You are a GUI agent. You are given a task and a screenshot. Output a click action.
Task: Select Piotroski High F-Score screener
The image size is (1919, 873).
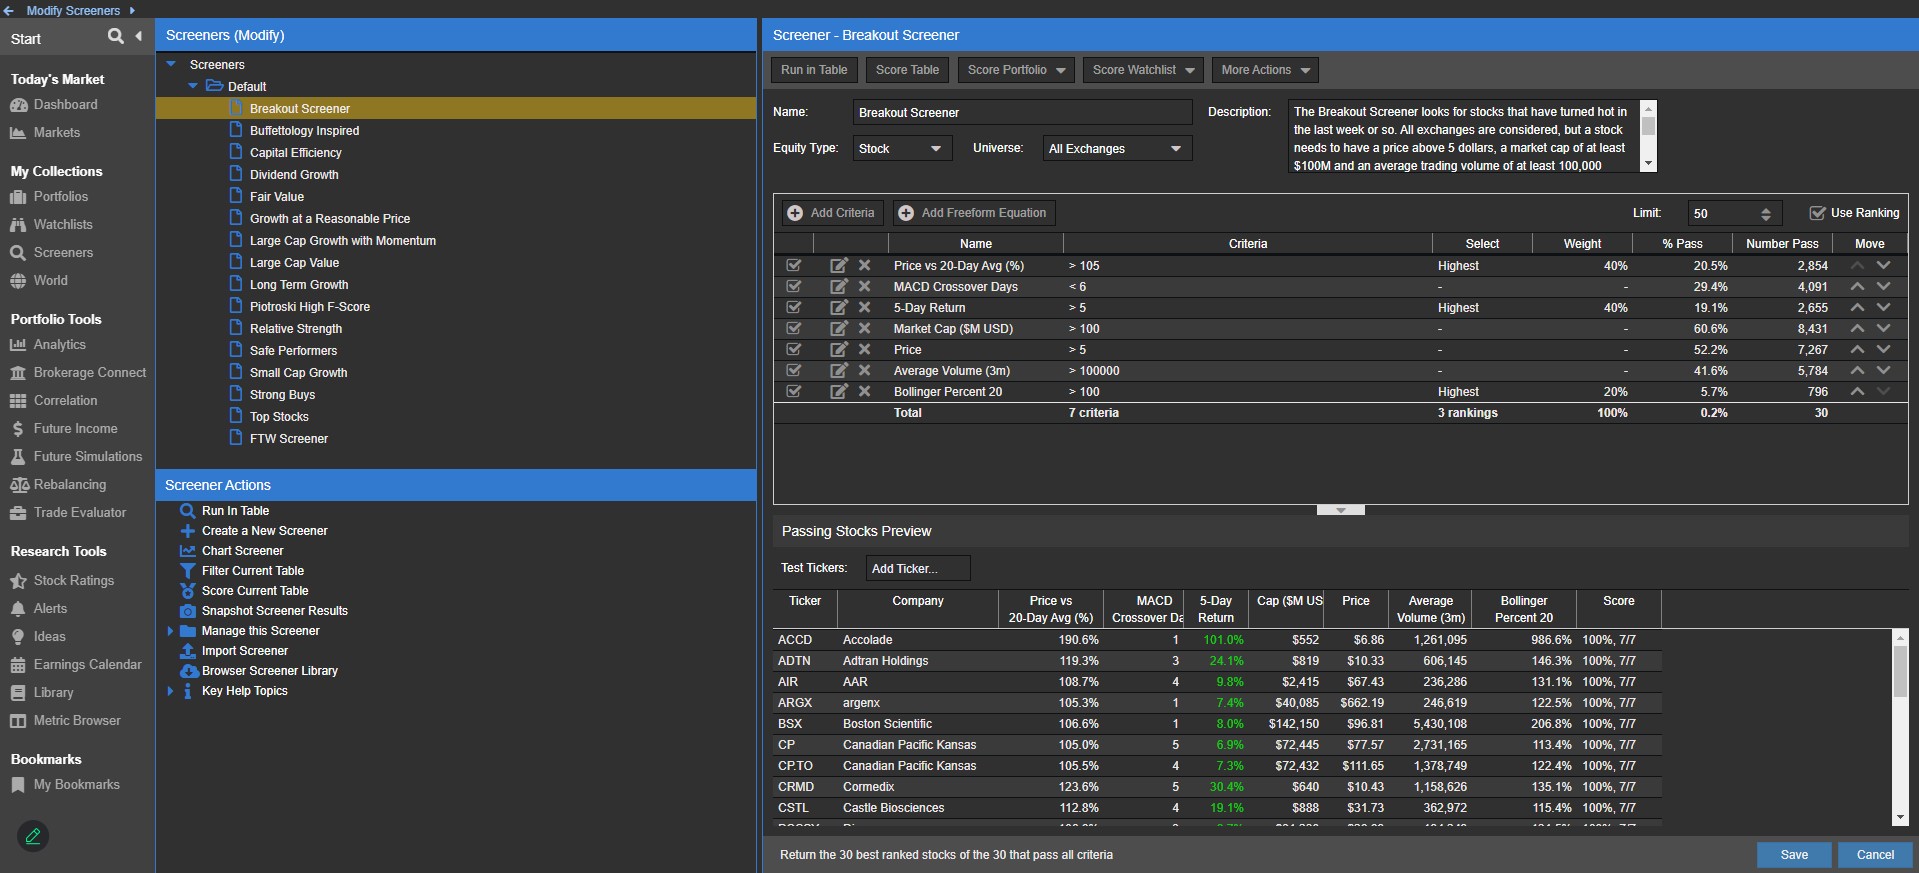pos(309,307)
